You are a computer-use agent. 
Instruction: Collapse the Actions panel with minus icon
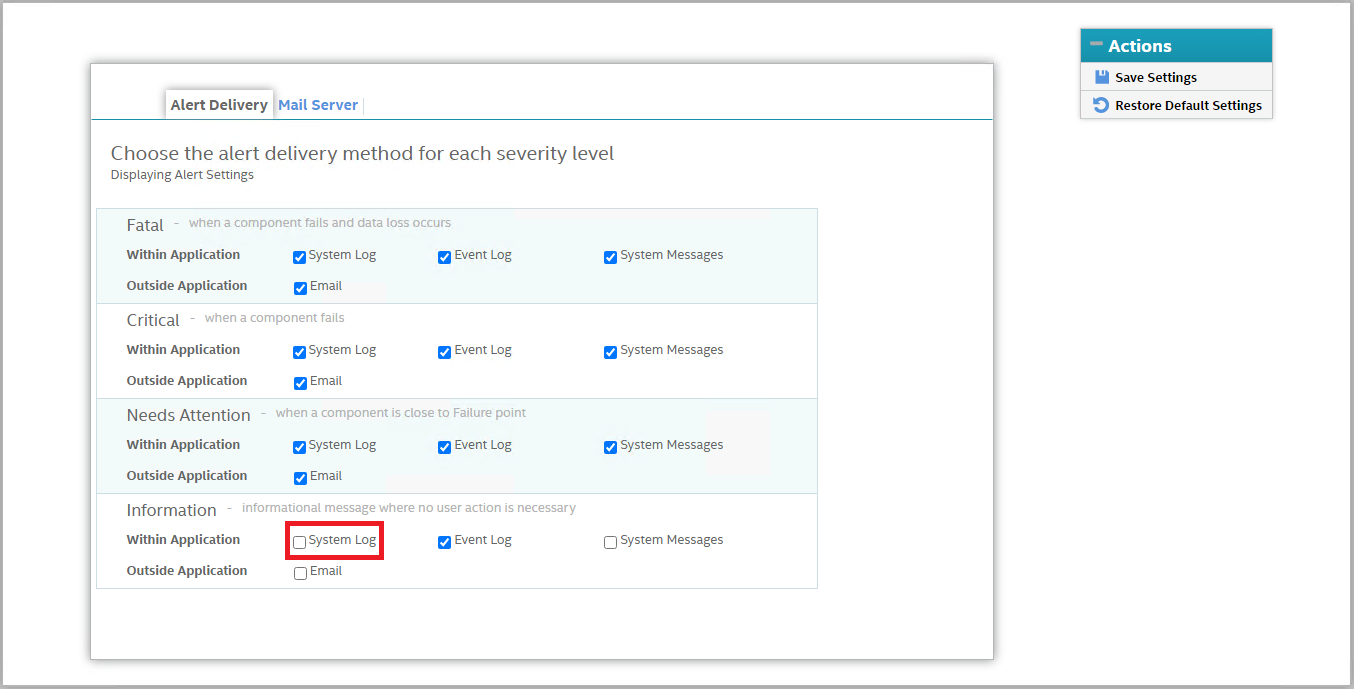pyautogui.click(x=1096, y=45)
